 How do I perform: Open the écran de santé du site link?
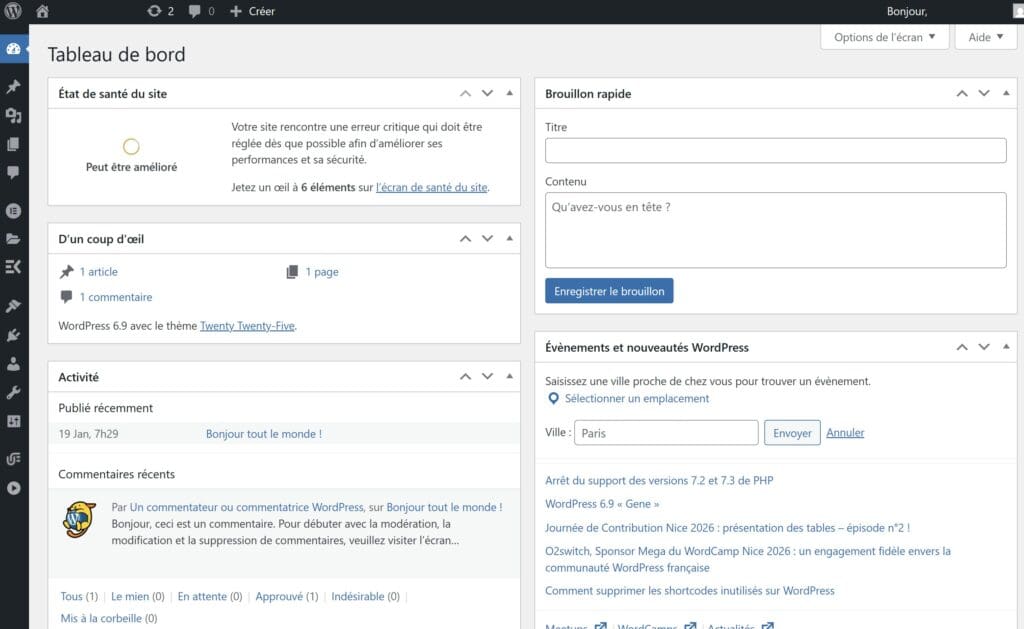point(430,187)
